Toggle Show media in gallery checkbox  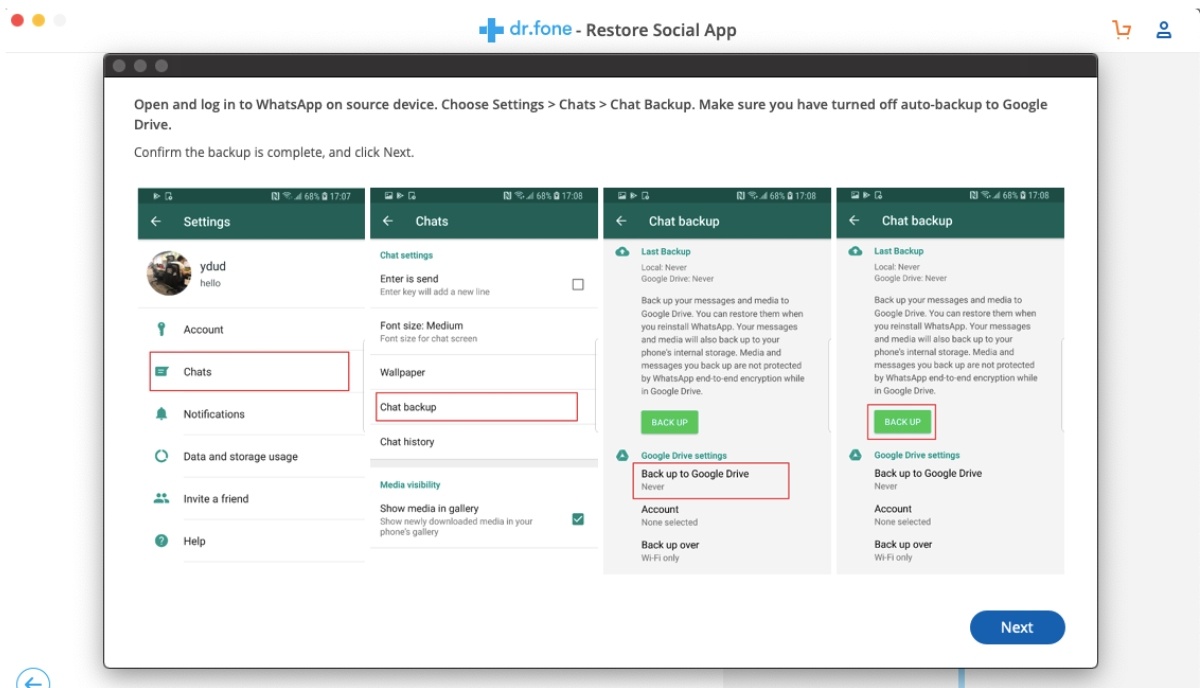(578, 519)
